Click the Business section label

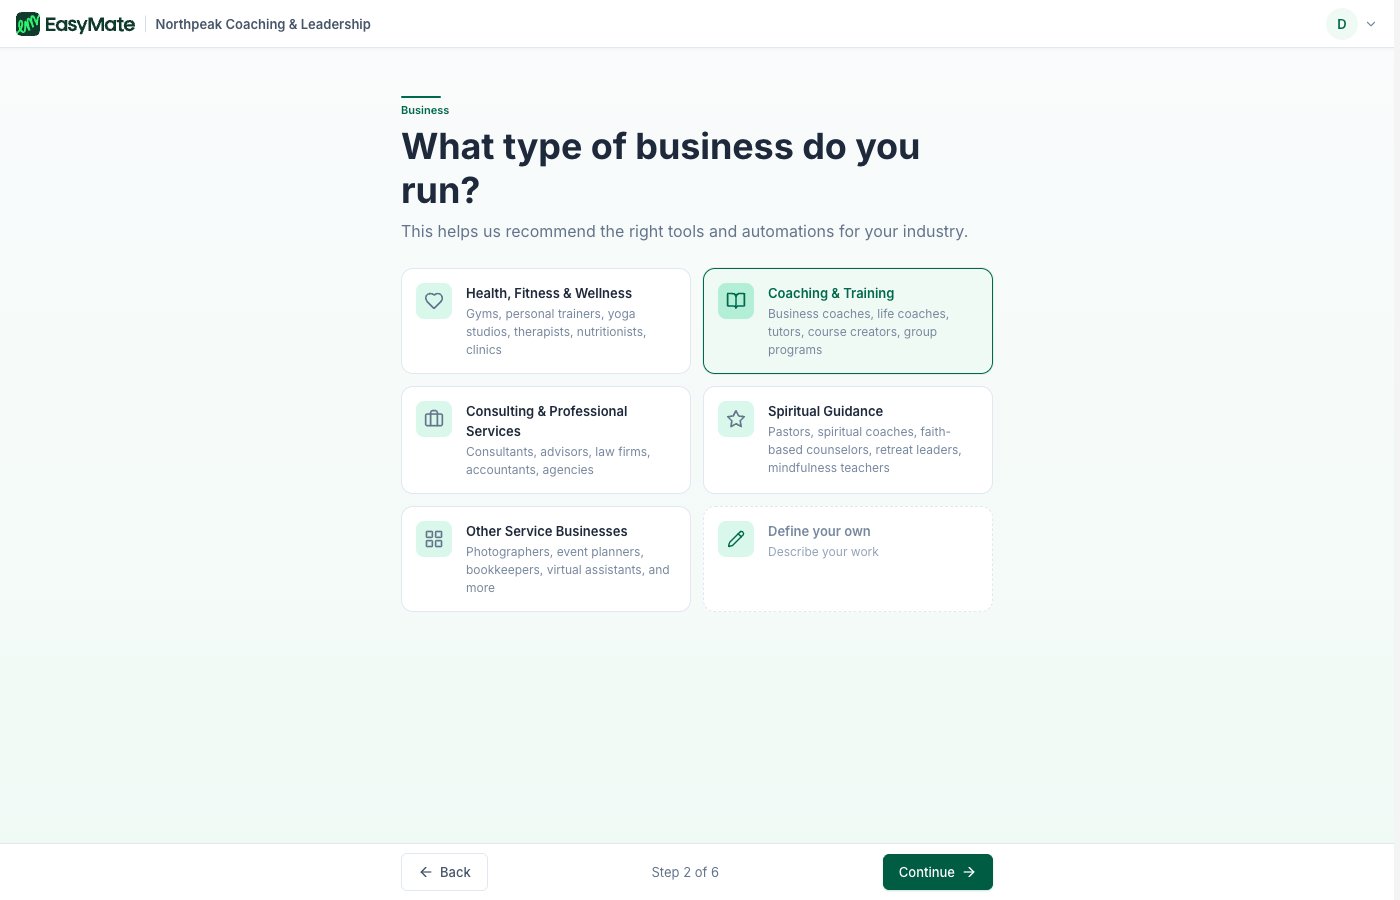coord(425,110)
